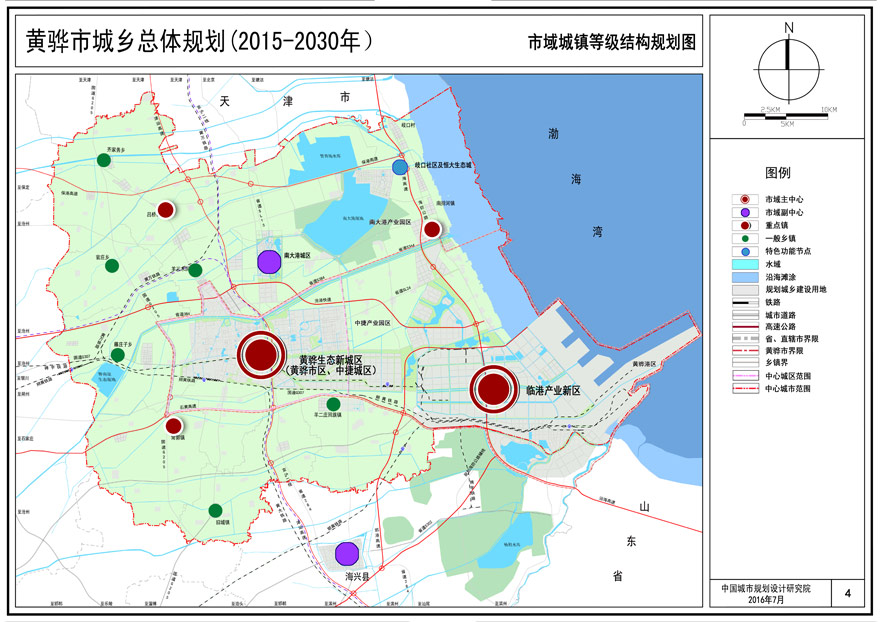Click the 铁路 legend line sample

745,303
